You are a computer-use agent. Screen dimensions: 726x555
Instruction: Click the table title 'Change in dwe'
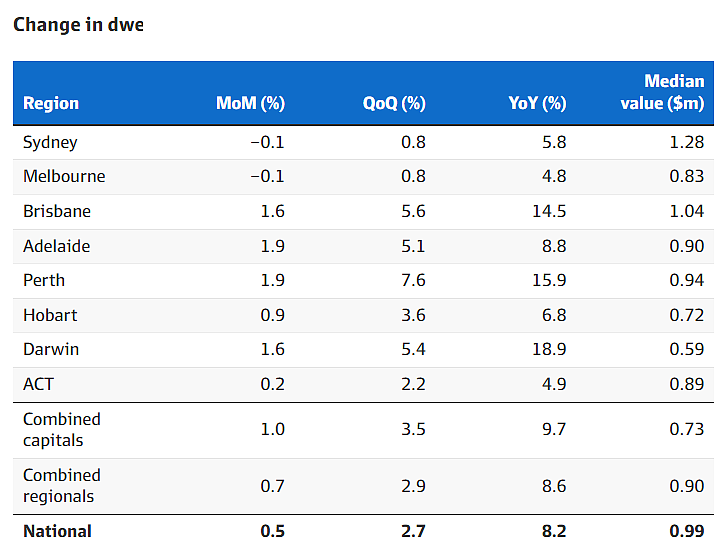78,25
